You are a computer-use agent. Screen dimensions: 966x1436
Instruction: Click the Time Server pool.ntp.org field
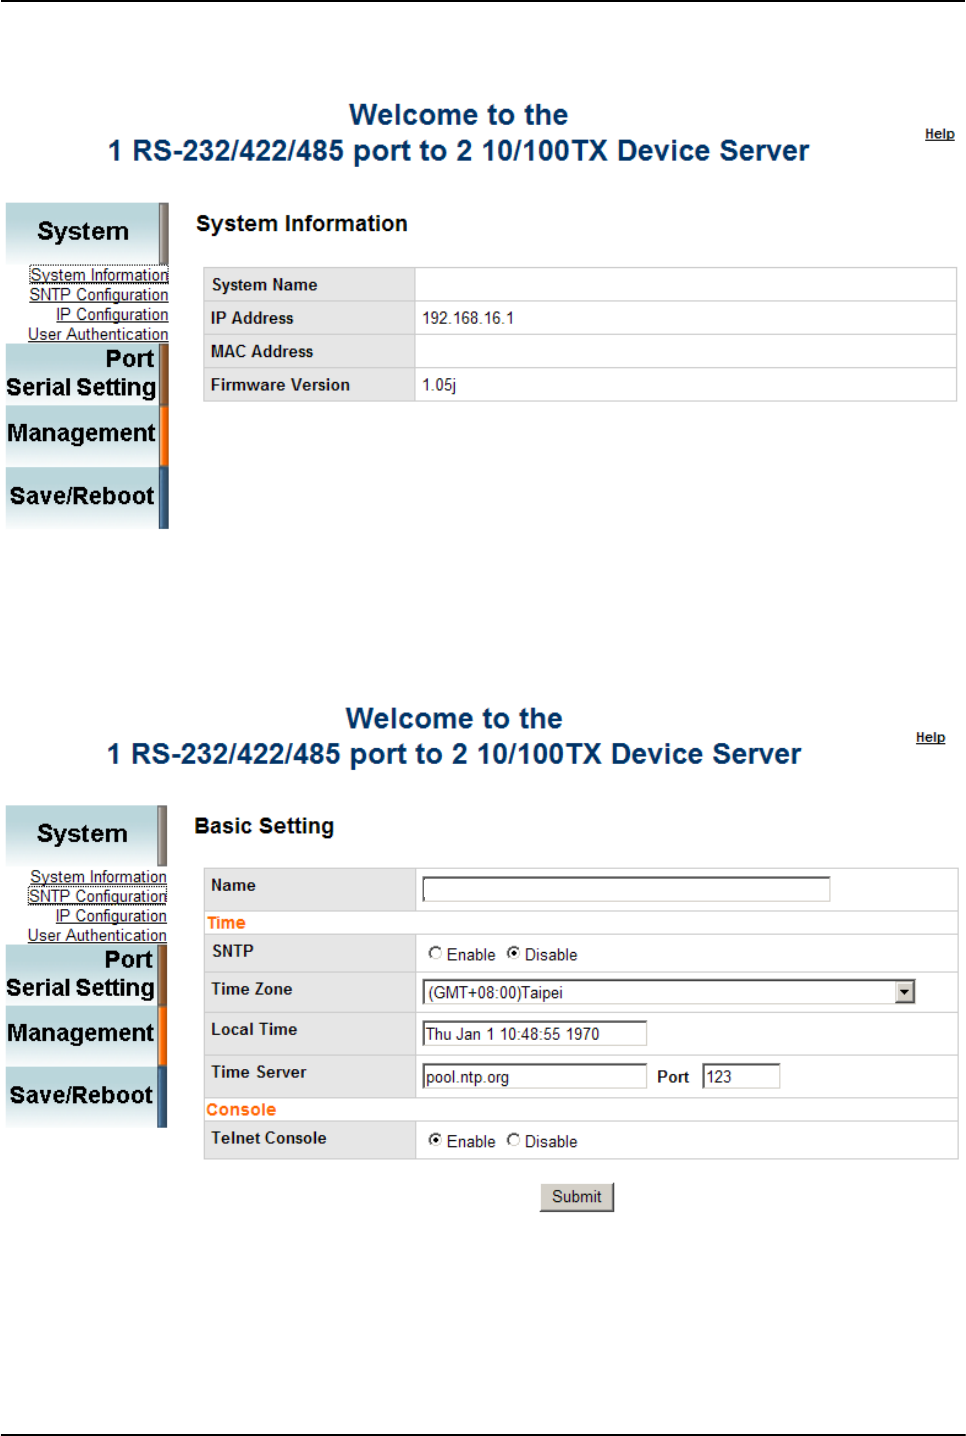point(535,1076)
